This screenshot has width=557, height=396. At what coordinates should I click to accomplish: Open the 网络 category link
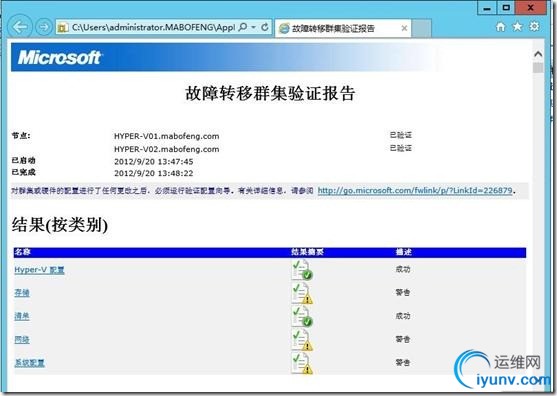(x=22, y=340)
